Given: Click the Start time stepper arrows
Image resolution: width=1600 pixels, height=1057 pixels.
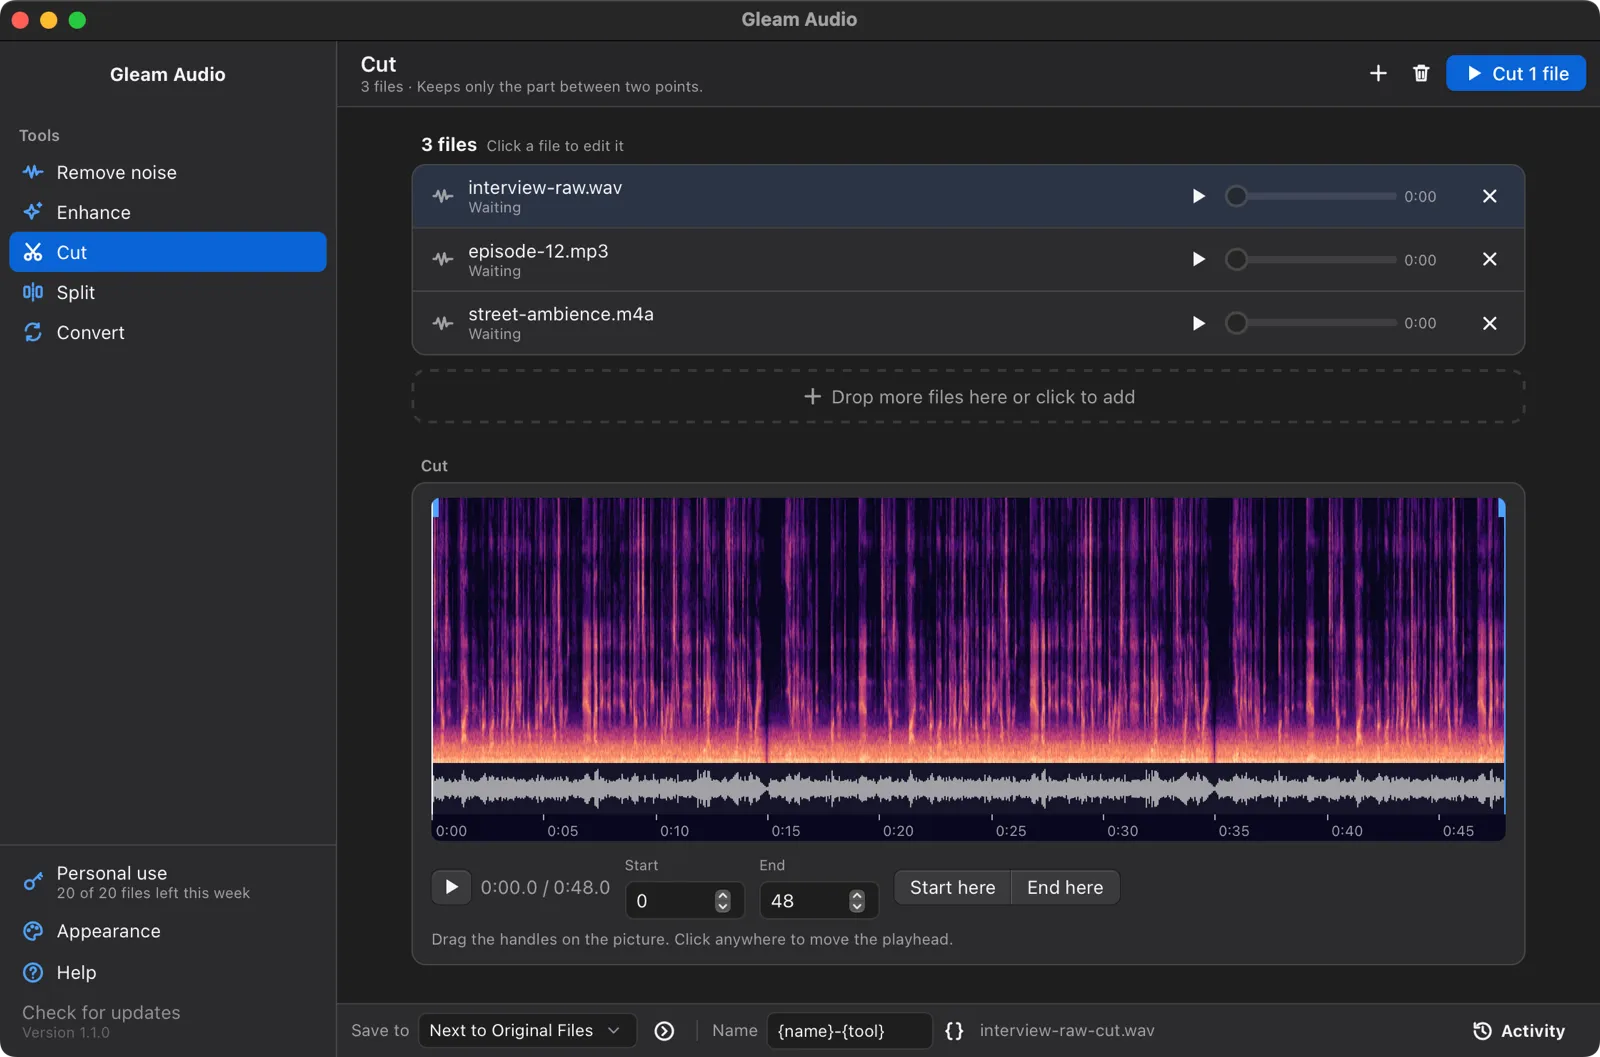Looking at the screenshot, I should click(x=723, y=901).
